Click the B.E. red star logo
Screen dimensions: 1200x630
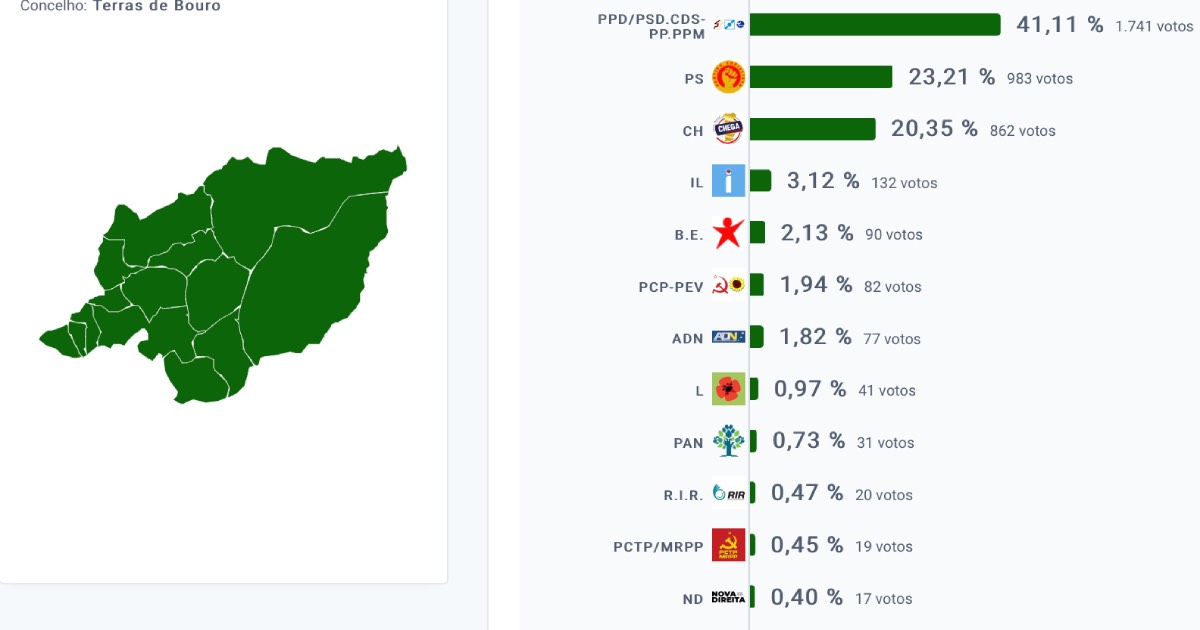pos(728,233)
